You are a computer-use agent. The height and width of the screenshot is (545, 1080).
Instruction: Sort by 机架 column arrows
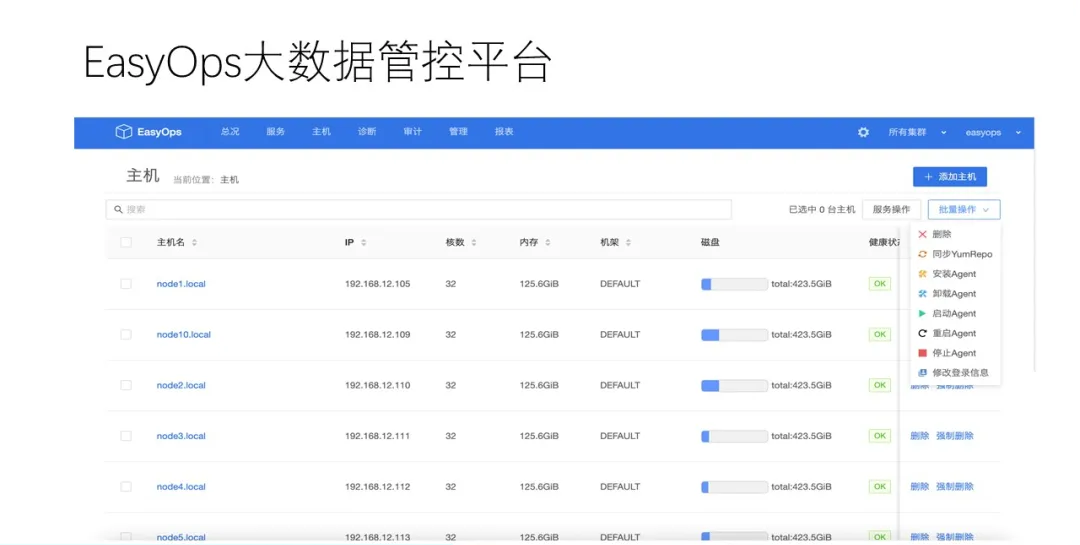[628, 243]
